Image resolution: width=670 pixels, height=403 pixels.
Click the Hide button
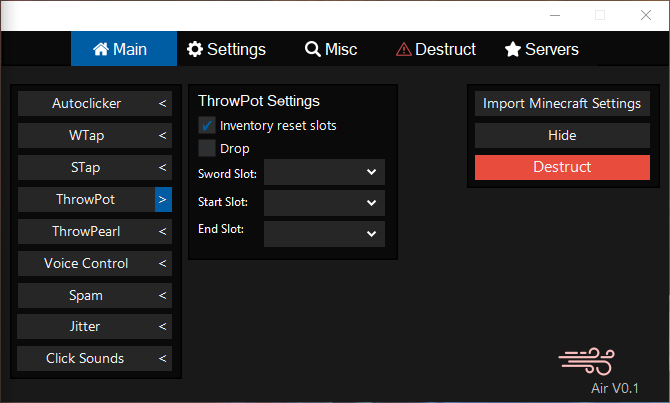[562, 135]
